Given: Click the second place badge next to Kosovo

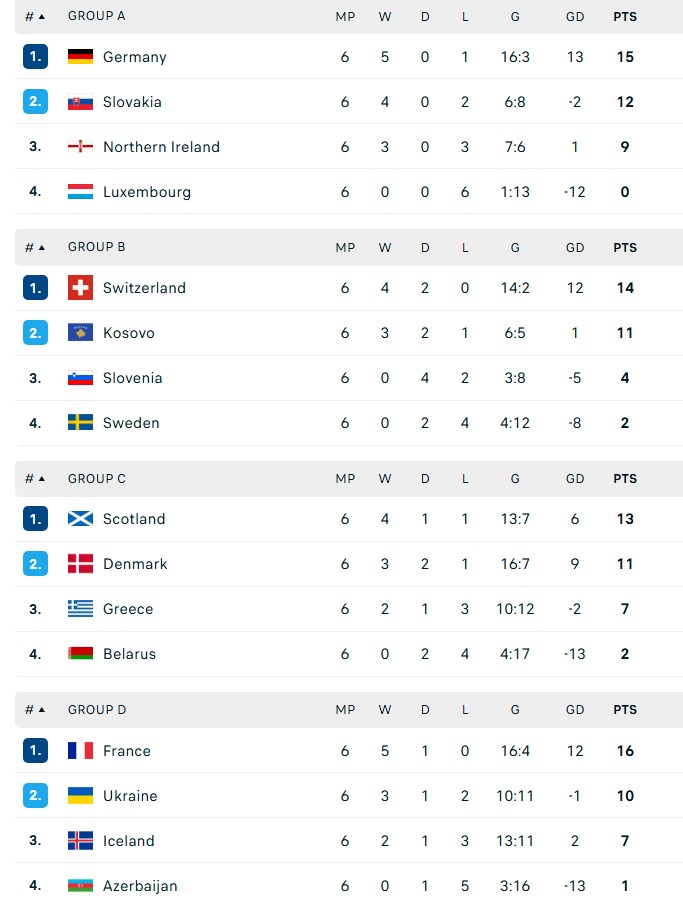Looking at the screenshot, I should 35,333.
